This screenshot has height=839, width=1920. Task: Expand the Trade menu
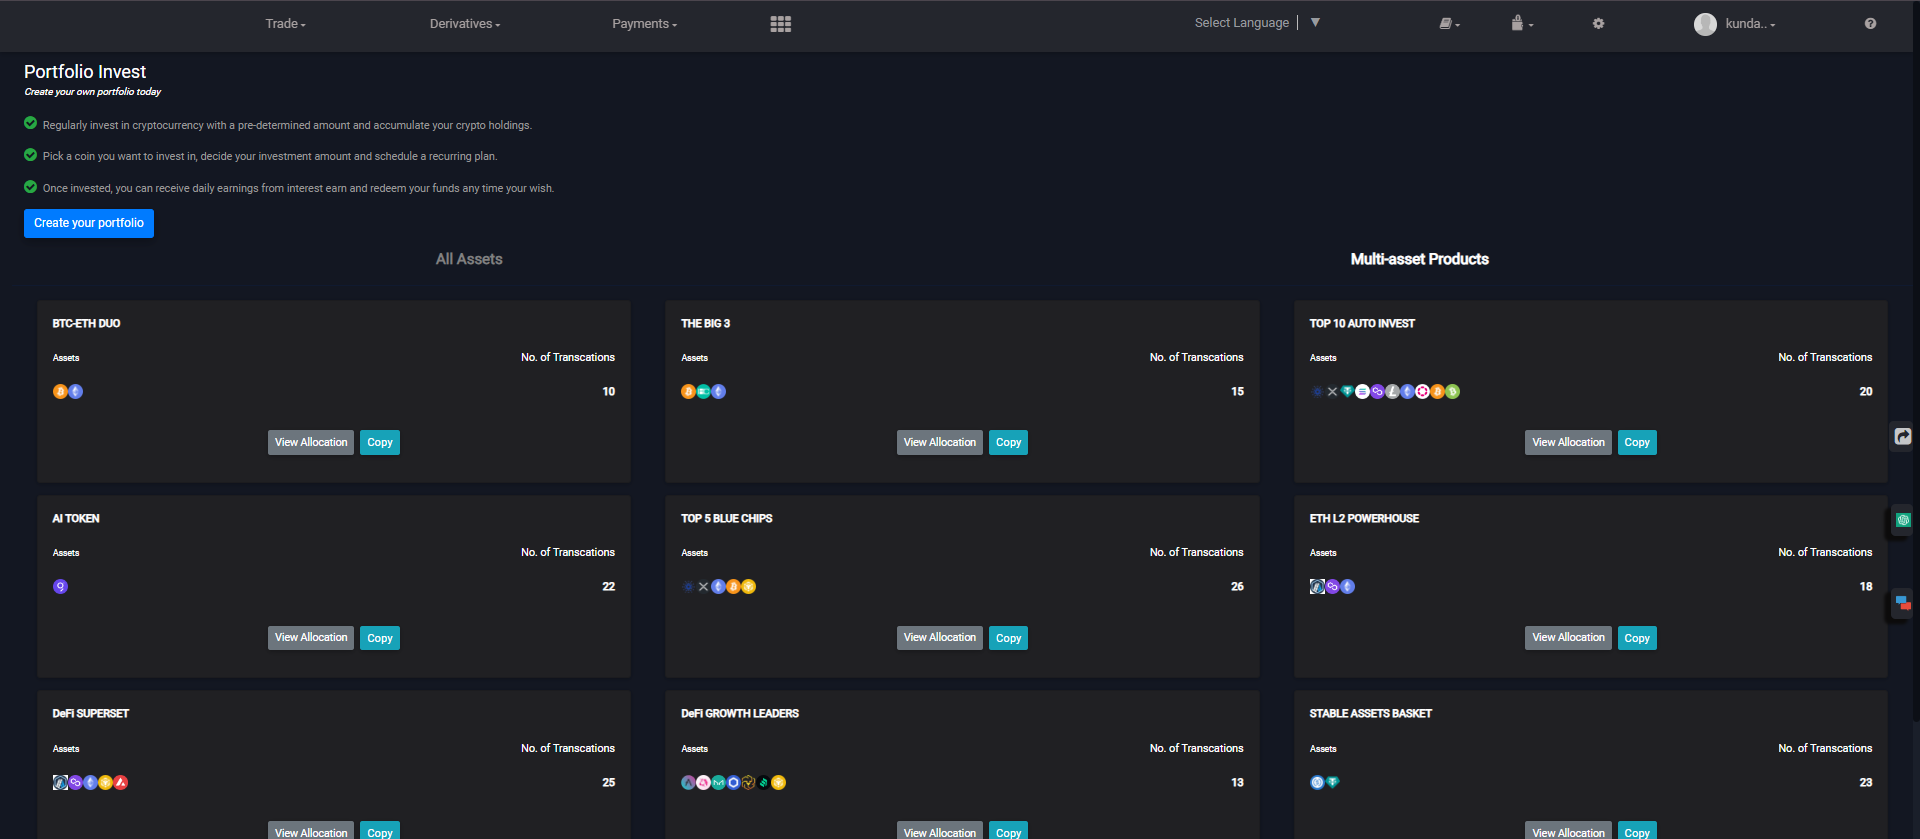(x=285, y=24)
